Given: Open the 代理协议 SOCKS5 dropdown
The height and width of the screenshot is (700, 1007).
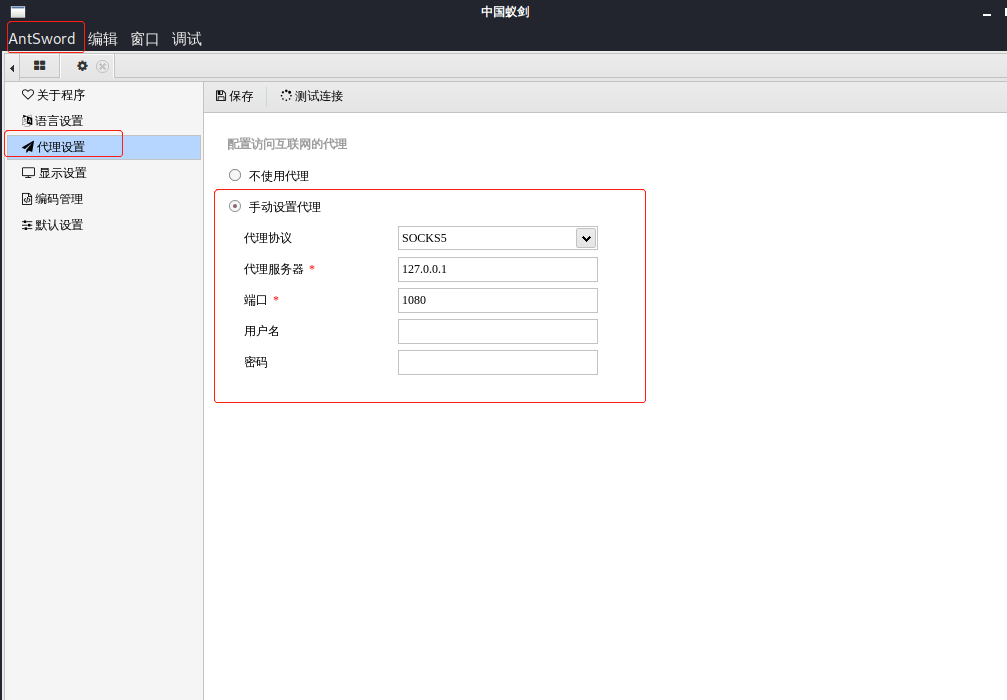Looking at the screenshot, I should click(x=498, y=238).
